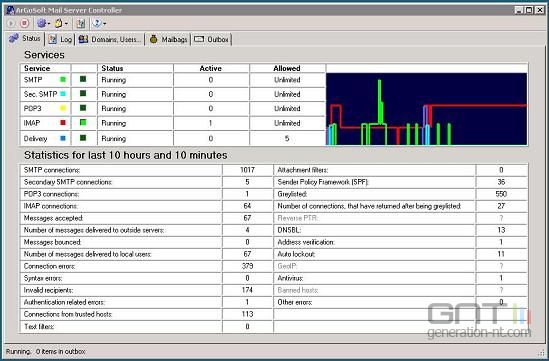
Task: Open the Mailbags tab
Action: 168,39
